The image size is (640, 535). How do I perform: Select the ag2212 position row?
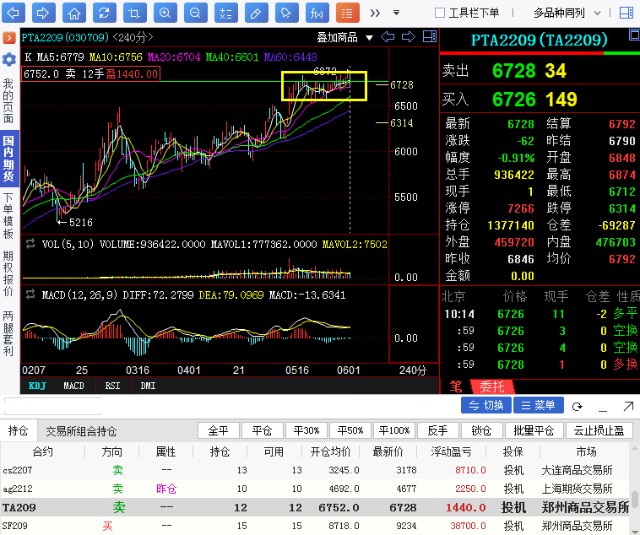click(315, 488)
